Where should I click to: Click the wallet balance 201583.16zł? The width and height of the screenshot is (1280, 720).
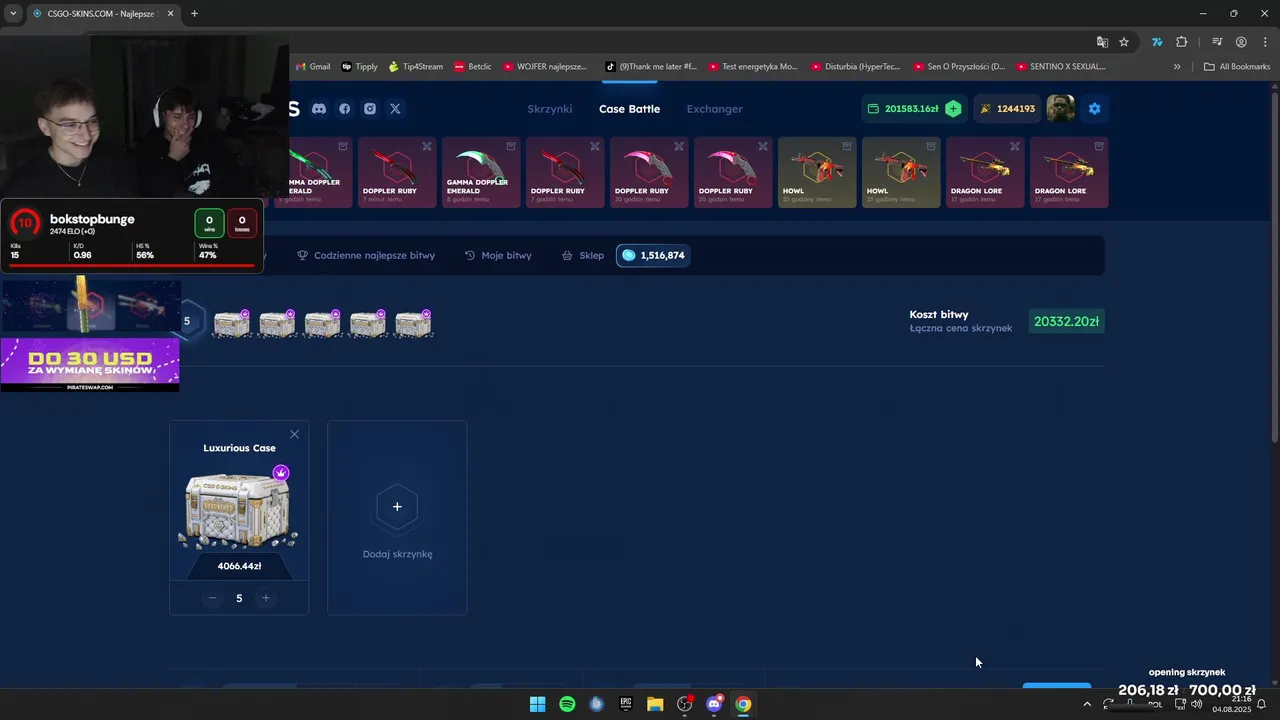click(x=911, y=109)
